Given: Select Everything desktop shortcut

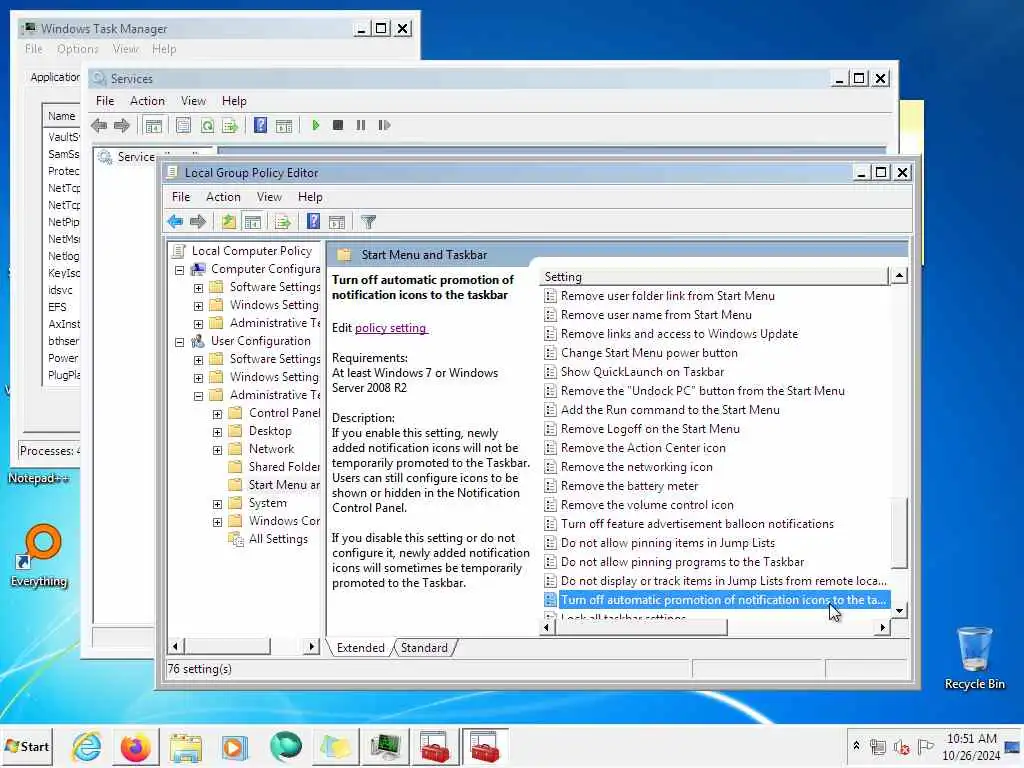Looking at the screenshot, I should tap(39, 556).
